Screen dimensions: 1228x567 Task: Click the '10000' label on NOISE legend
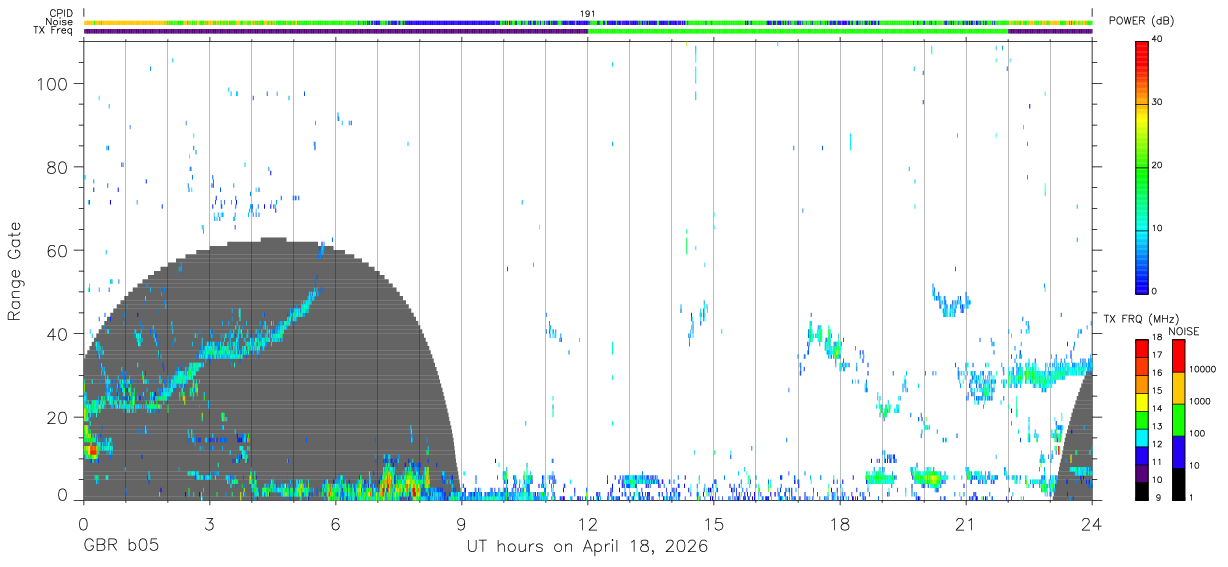pos(1205,369)
